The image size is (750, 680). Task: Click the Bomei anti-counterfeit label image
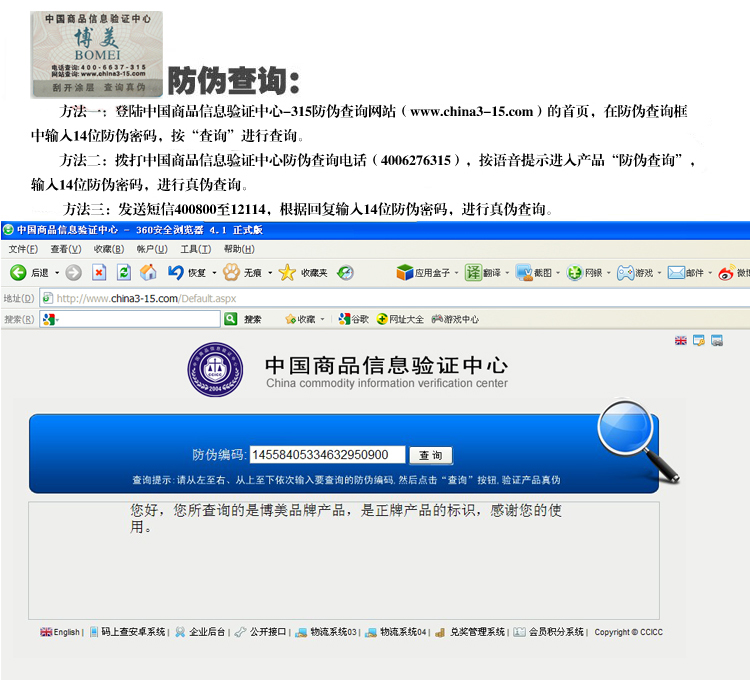click(97, 55)
